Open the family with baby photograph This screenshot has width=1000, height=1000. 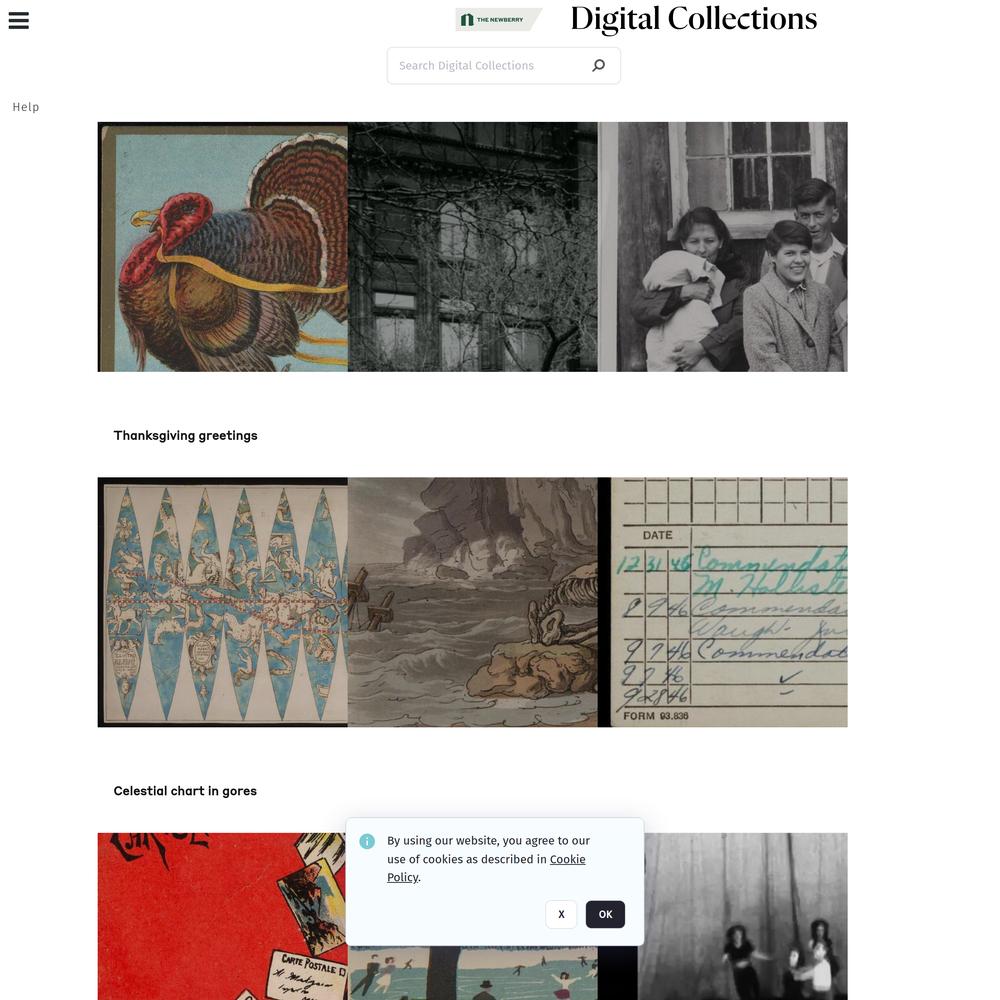723,247
